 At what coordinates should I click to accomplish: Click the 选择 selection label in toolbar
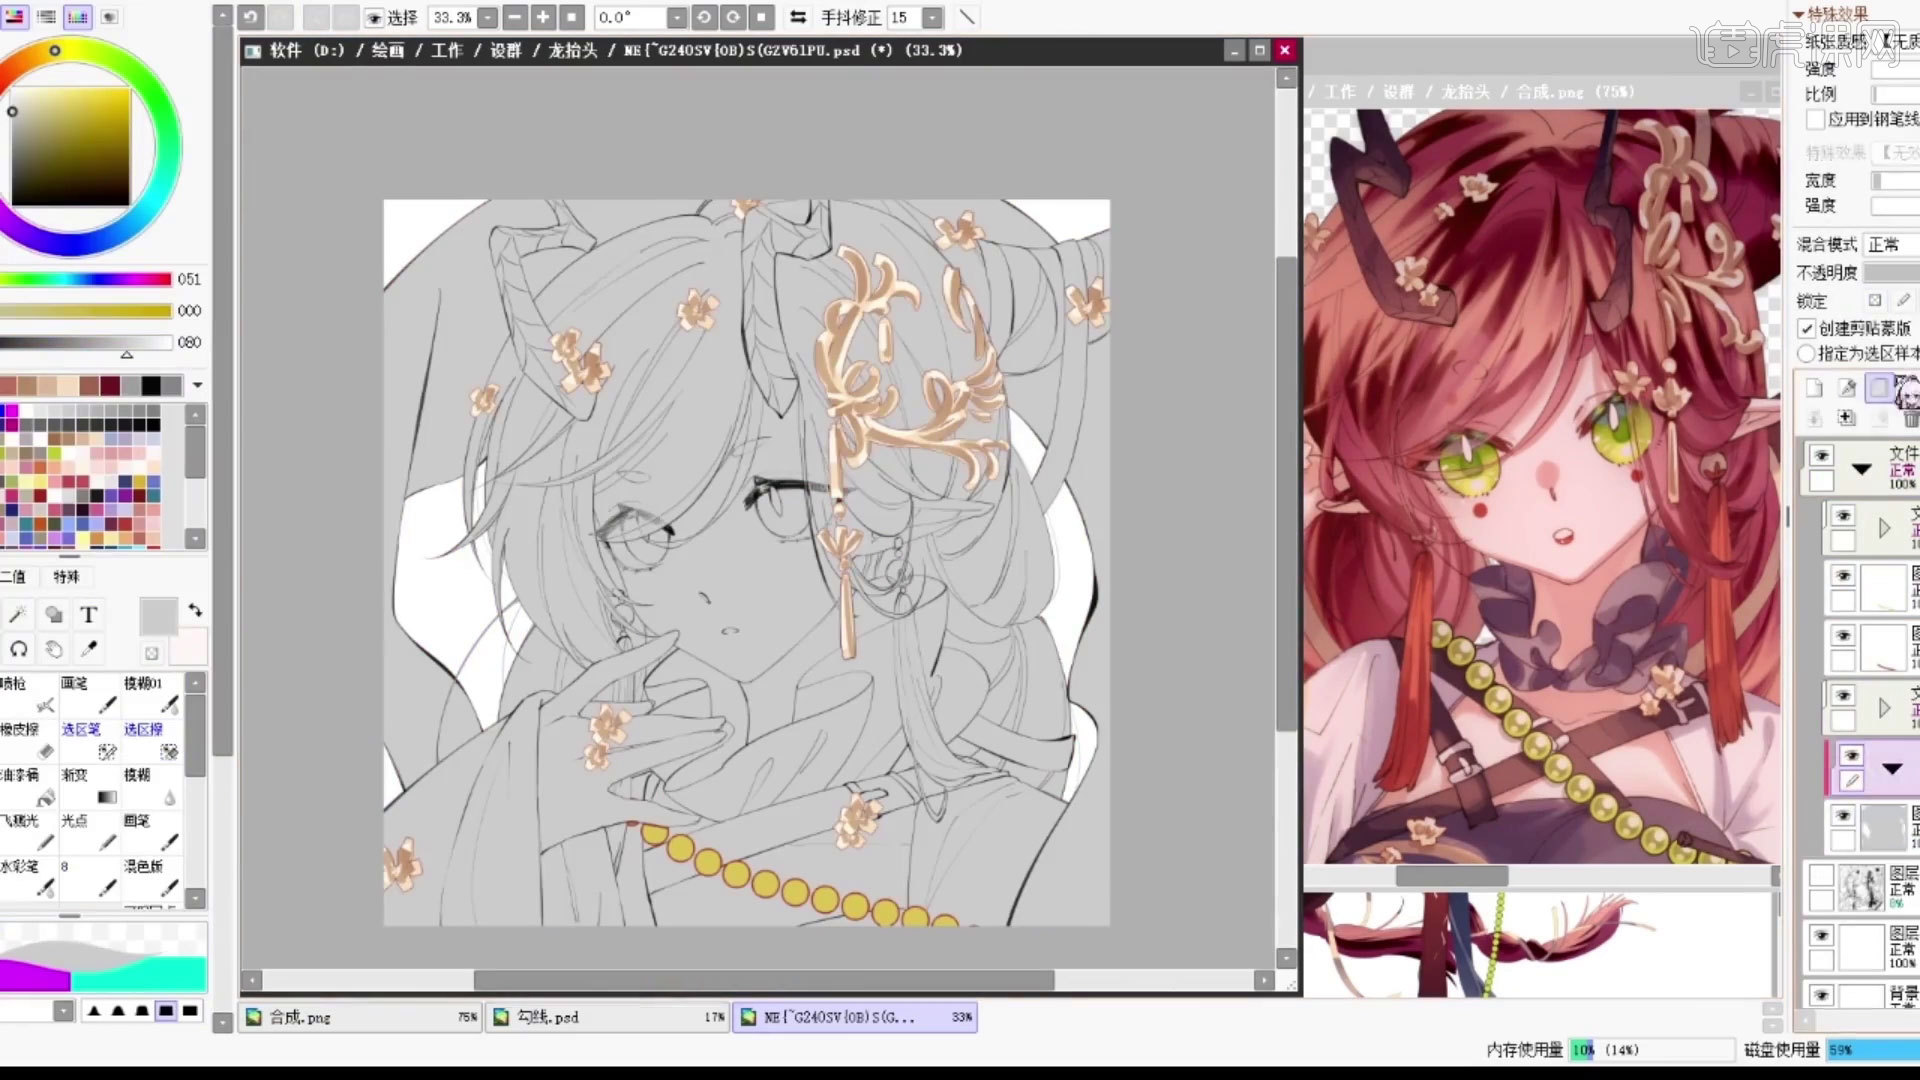click(402, 18)
